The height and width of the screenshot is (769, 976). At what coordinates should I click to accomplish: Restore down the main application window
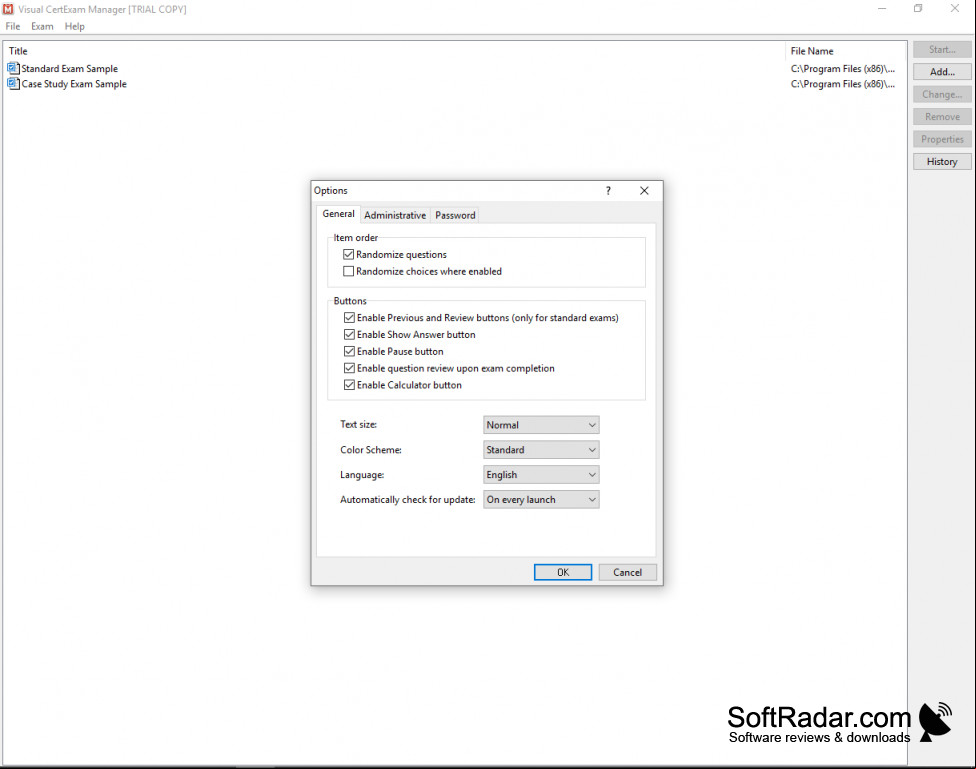click(918, 9)
